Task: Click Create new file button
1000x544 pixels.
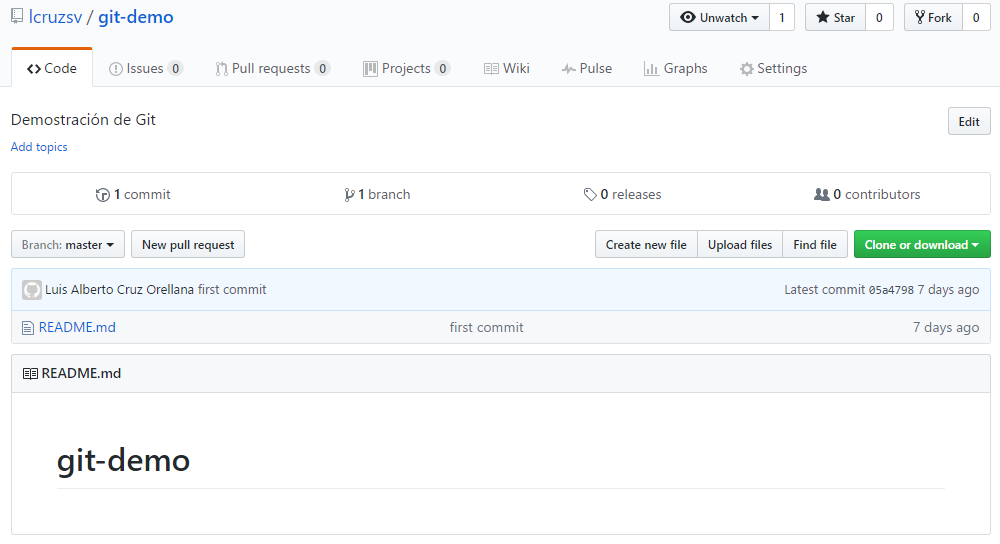Action: [x=646, y=244]
